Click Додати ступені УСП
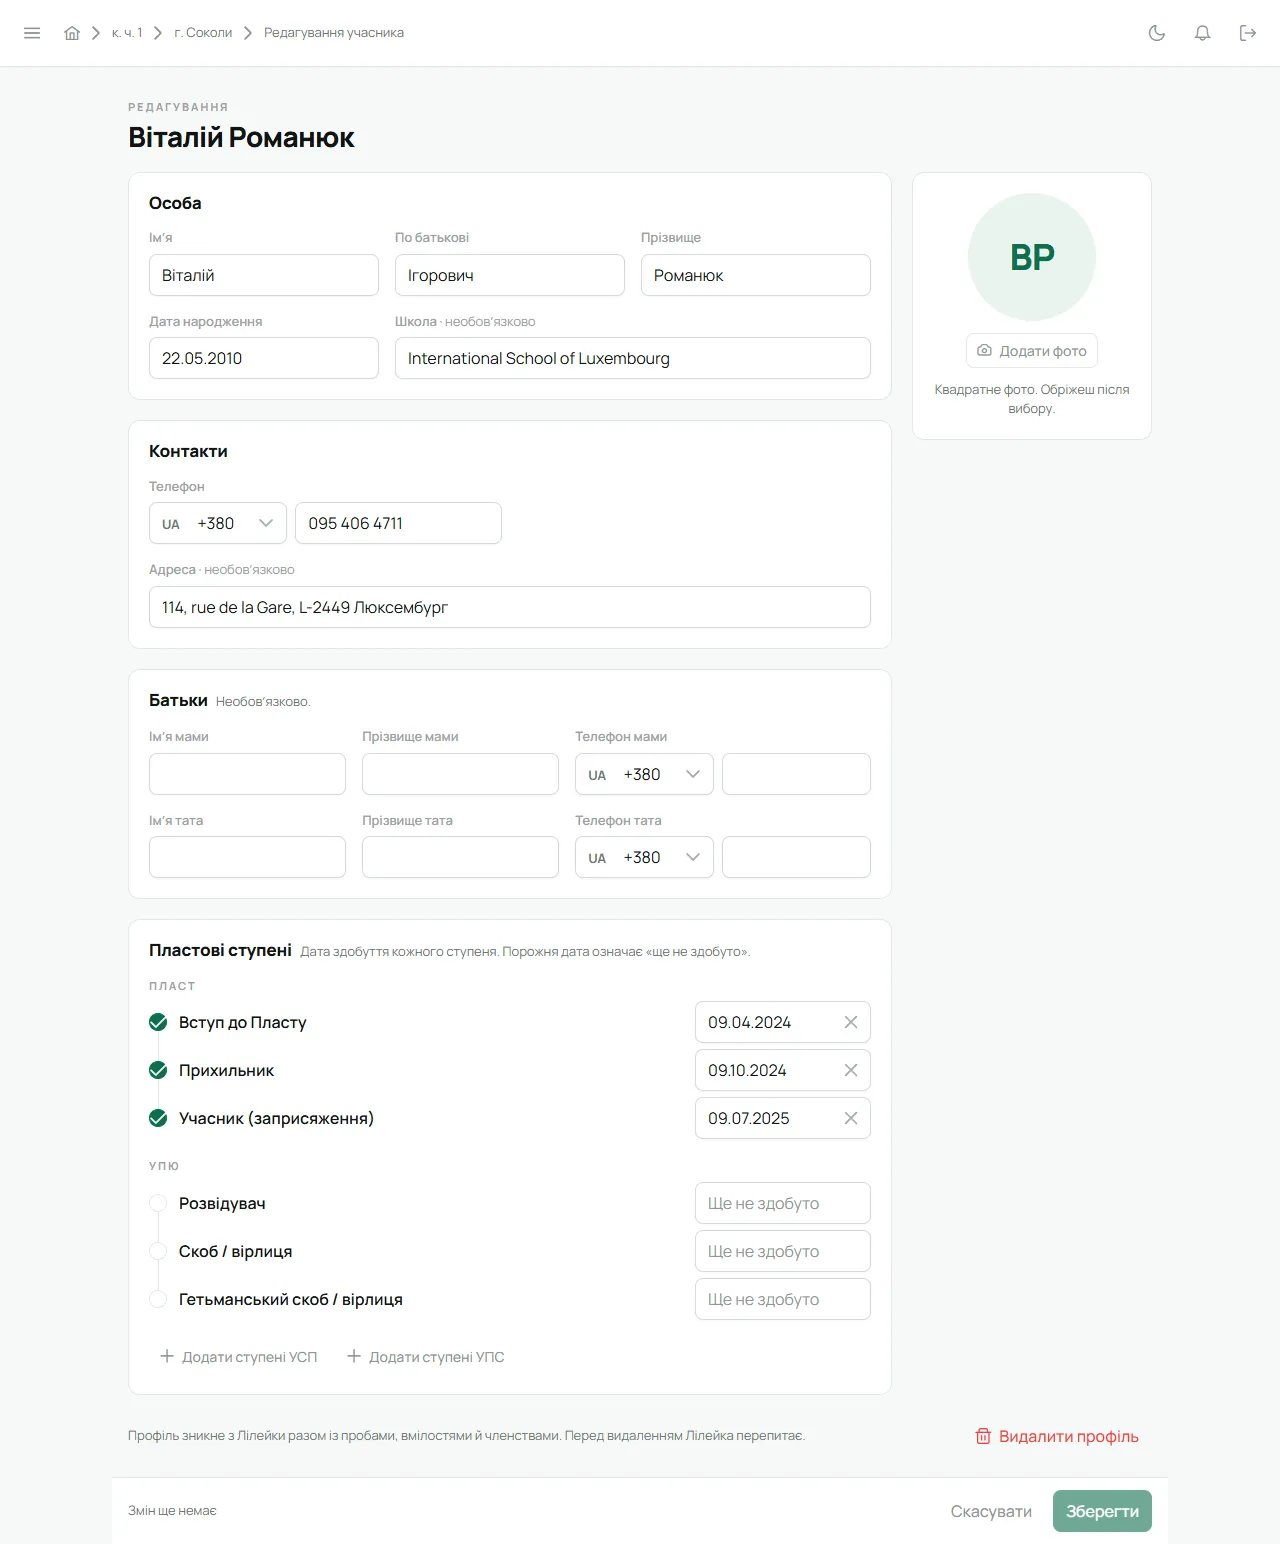The width and height of the screenshot is (1280, 1544). [x=239, y=1357]
